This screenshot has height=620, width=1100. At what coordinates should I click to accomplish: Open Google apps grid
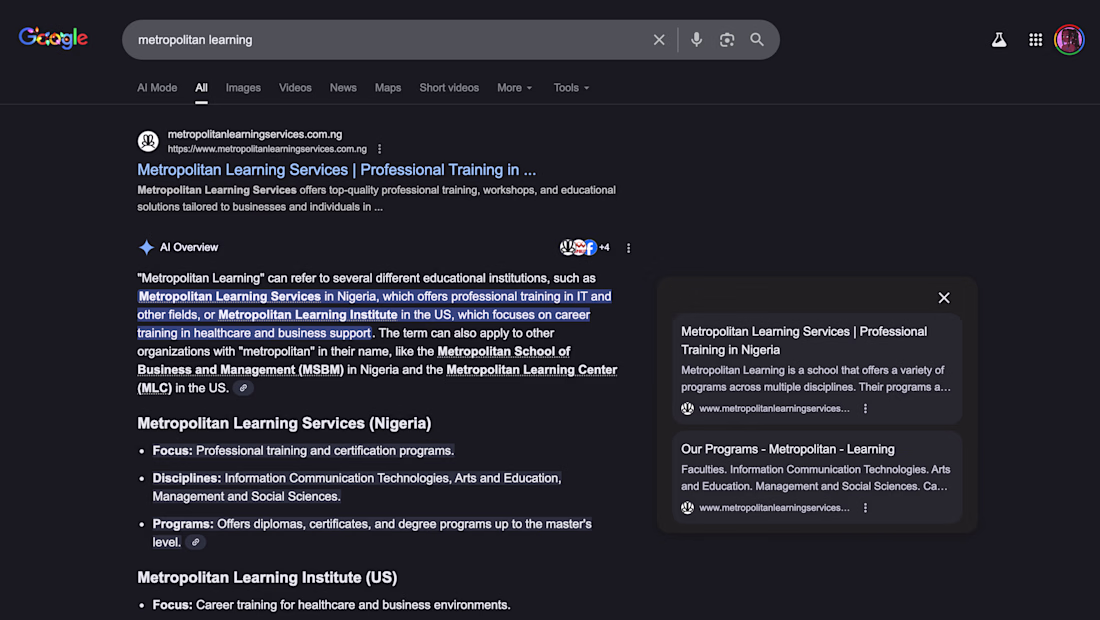[1035, 40]
